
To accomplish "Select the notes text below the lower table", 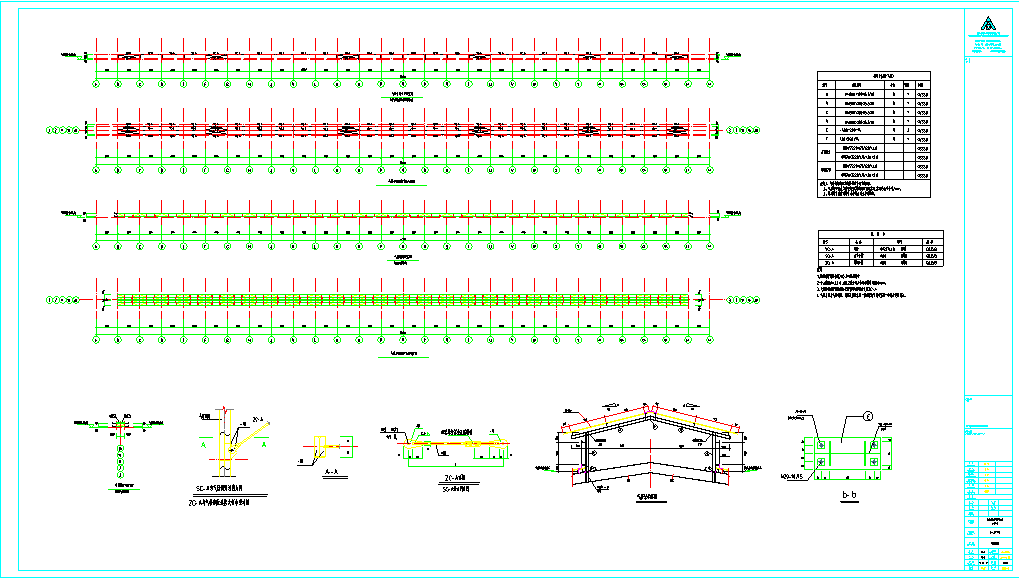I will pos(861,283).
